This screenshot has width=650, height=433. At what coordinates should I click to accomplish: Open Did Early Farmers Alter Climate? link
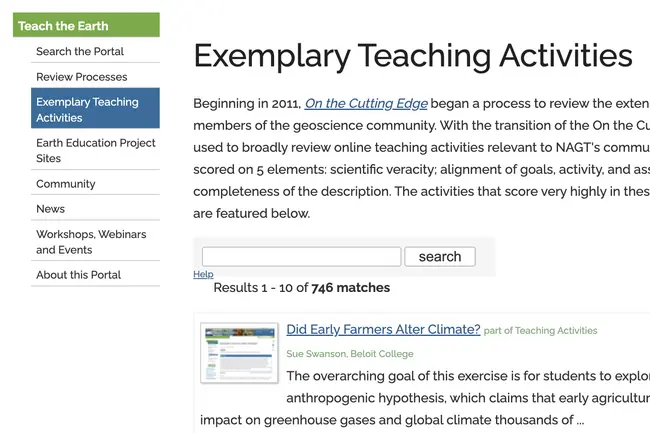click(x=383, y=329)
